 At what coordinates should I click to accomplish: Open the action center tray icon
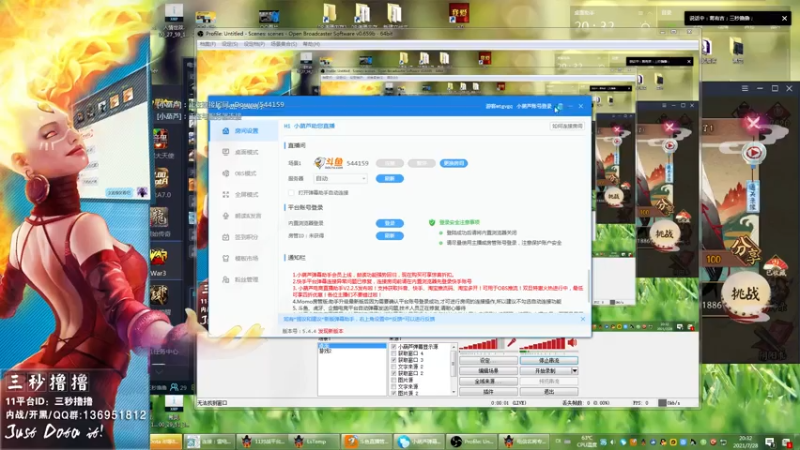click(x=769, y=442)
